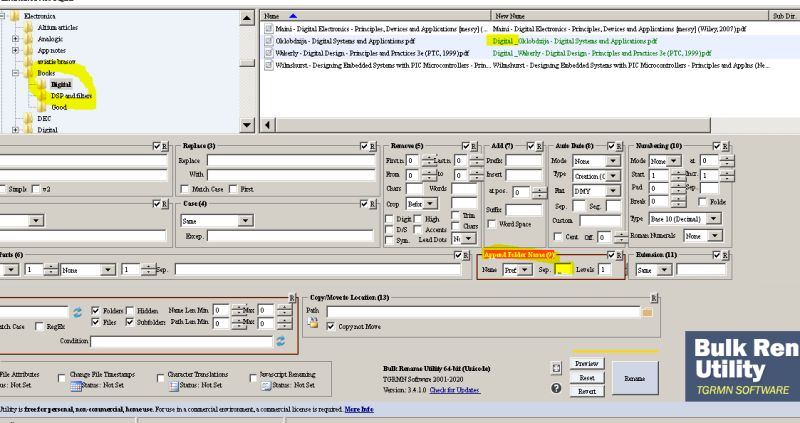800x423 pixels.
Task: Sort files by the Name column header
Action: pyautogui.click(x=375, y=16)
